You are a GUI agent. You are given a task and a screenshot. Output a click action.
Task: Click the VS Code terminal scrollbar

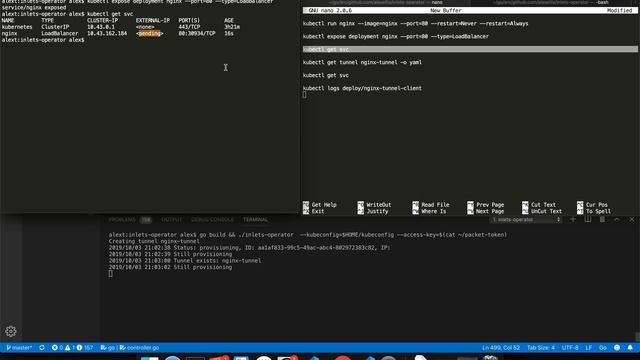point(637,337)
